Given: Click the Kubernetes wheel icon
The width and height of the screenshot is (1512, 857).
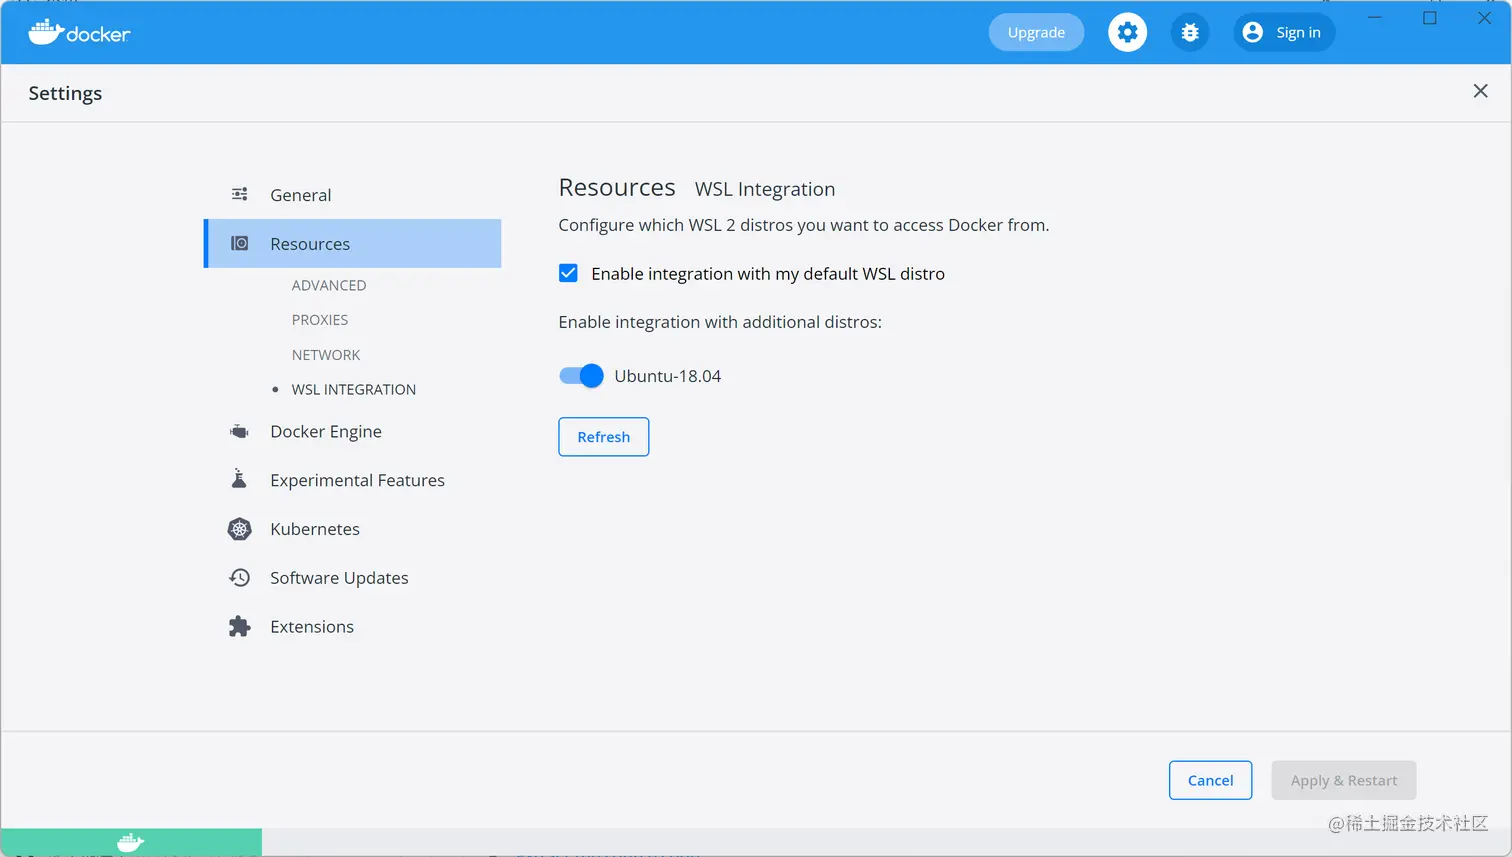Looking at the screenshot, I should click(x=240, y=529).
